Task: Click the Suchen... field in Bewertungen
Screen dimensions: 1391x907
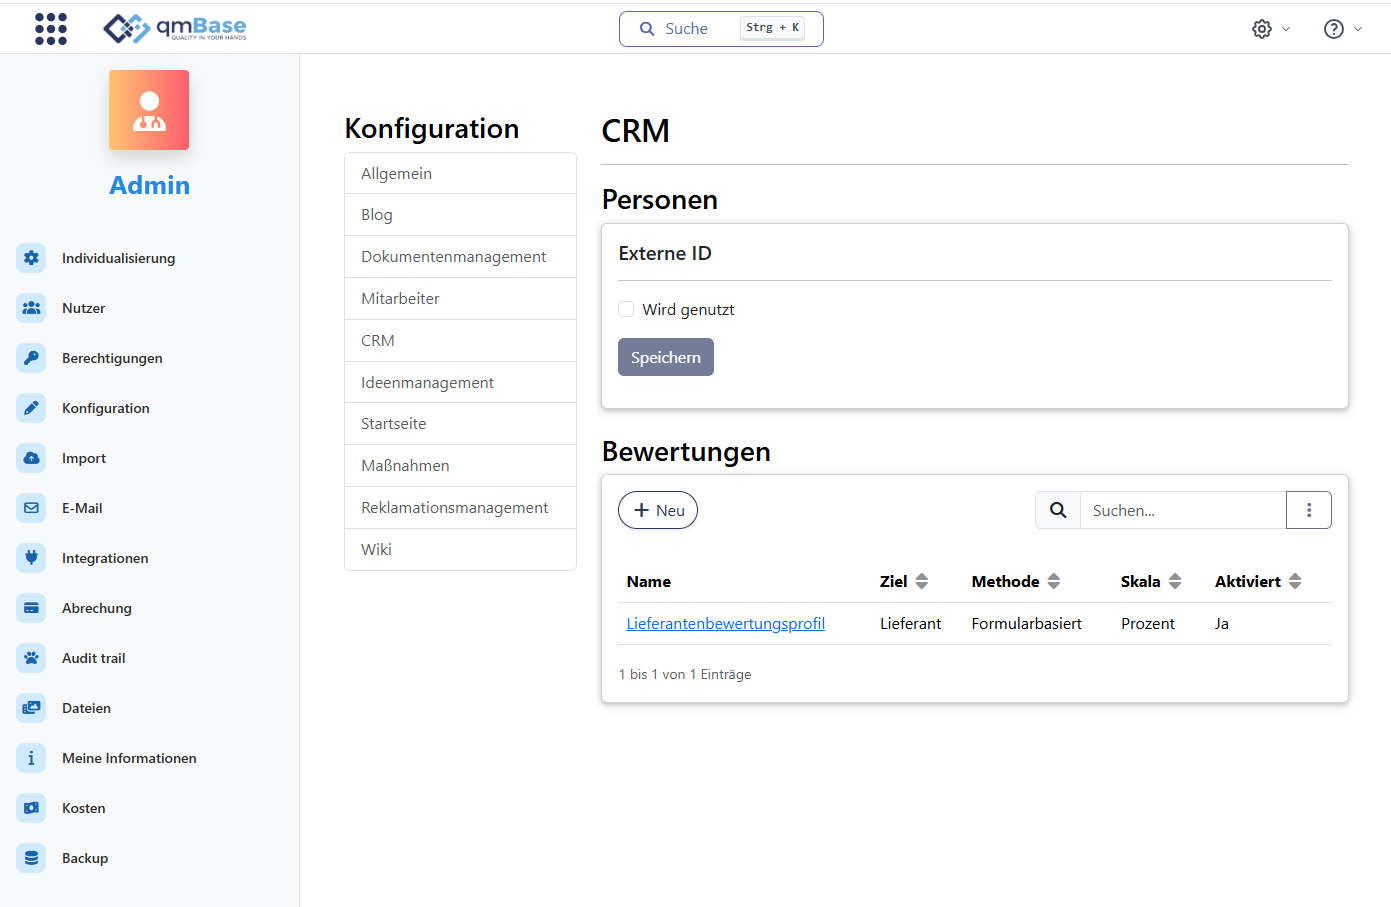Action: click(1183, 510)
